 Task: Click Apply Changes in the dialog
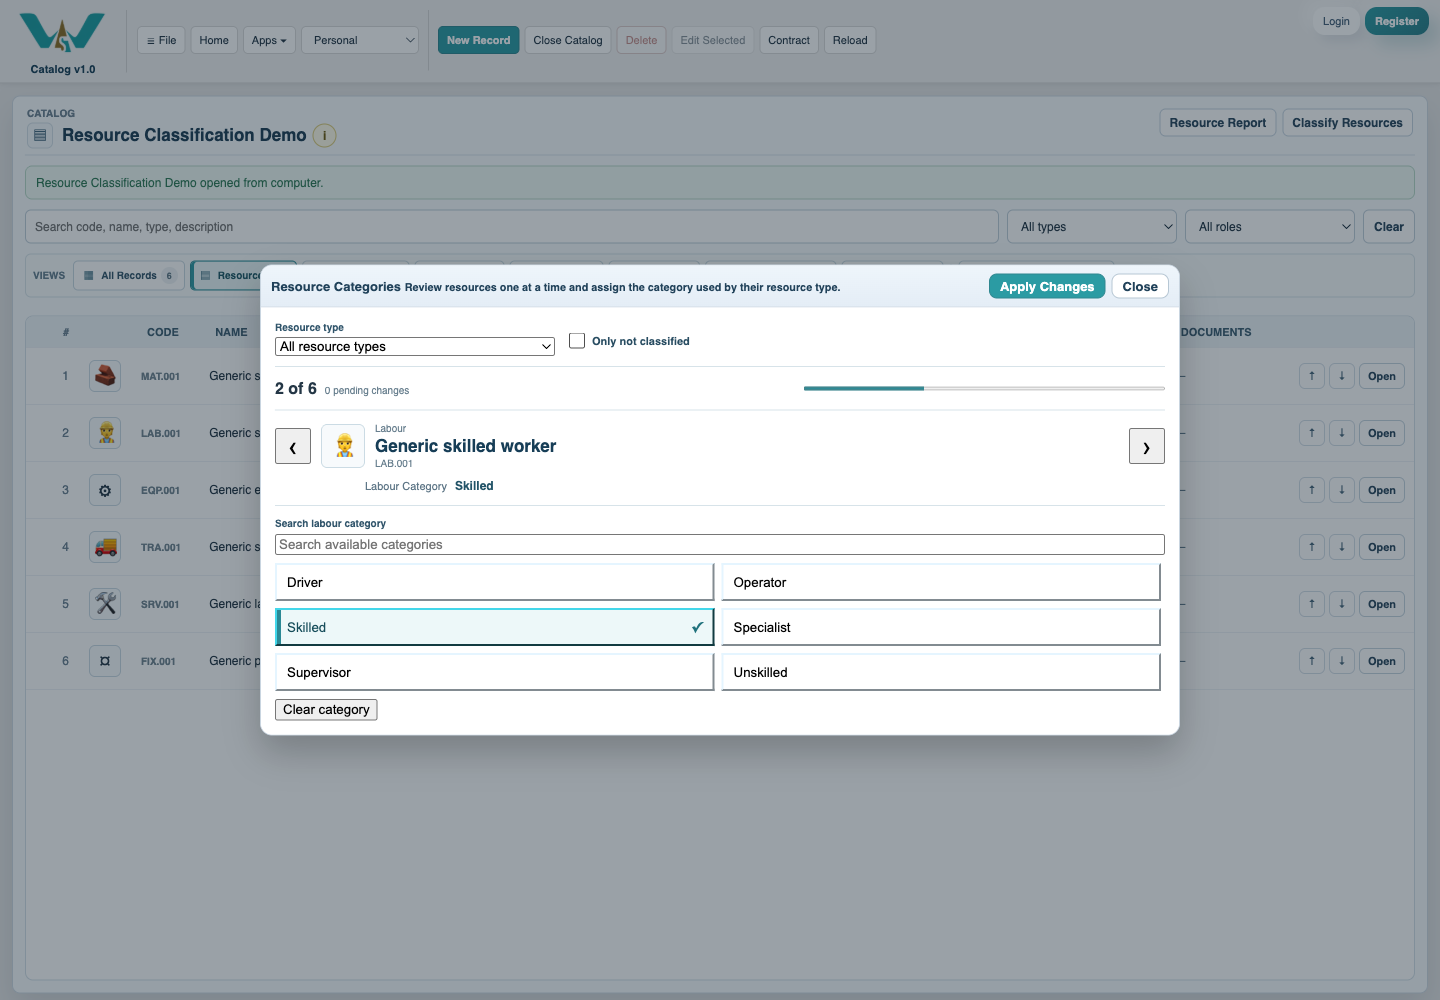tap(1047, 287)
